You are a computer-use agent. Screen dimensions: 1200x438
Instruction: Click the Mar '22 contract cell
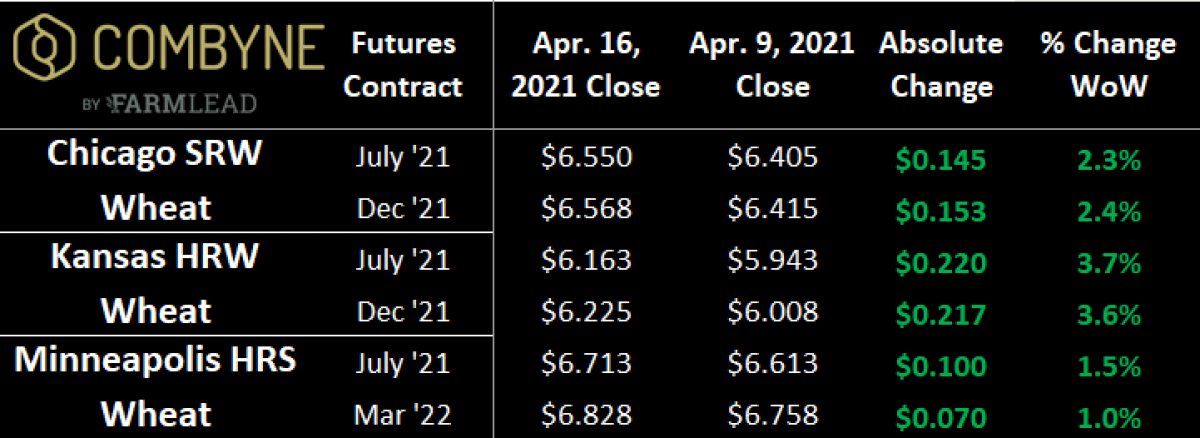point(403,414)
